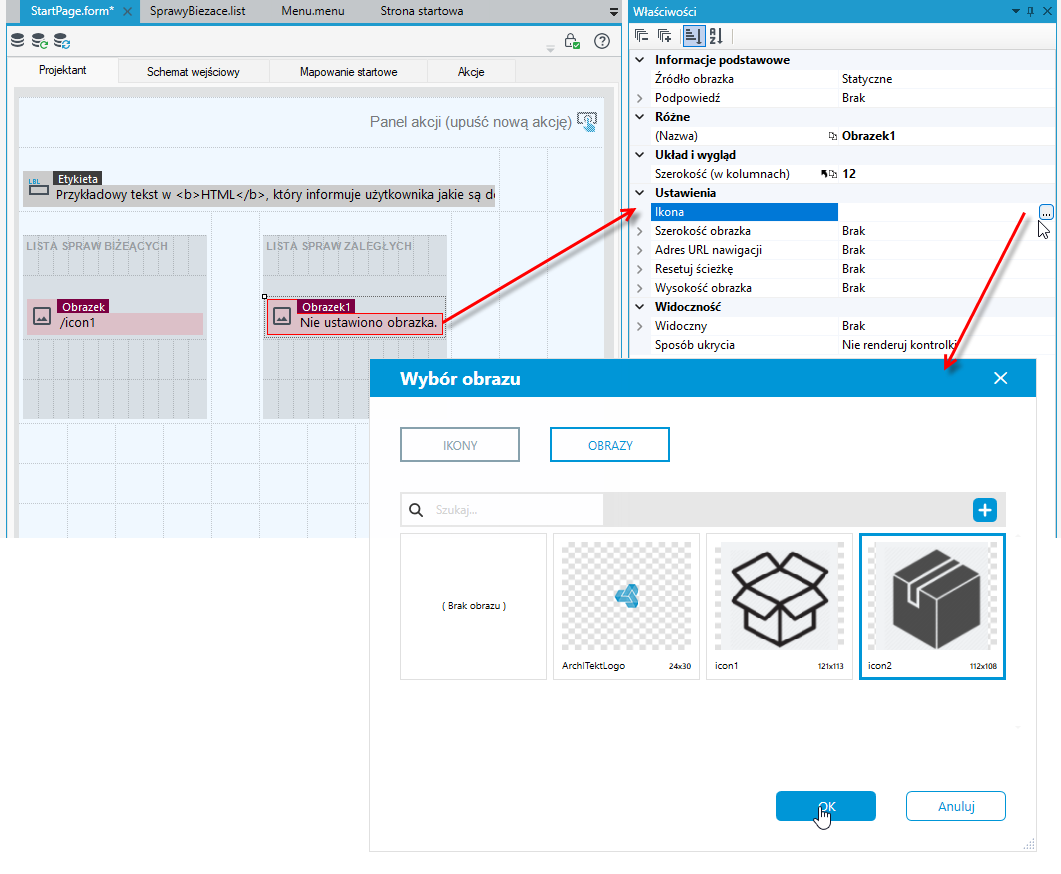This screenshot has width=1061, height=874.
Task: Collapse the Widoczność section
Action: pos(639,306)
